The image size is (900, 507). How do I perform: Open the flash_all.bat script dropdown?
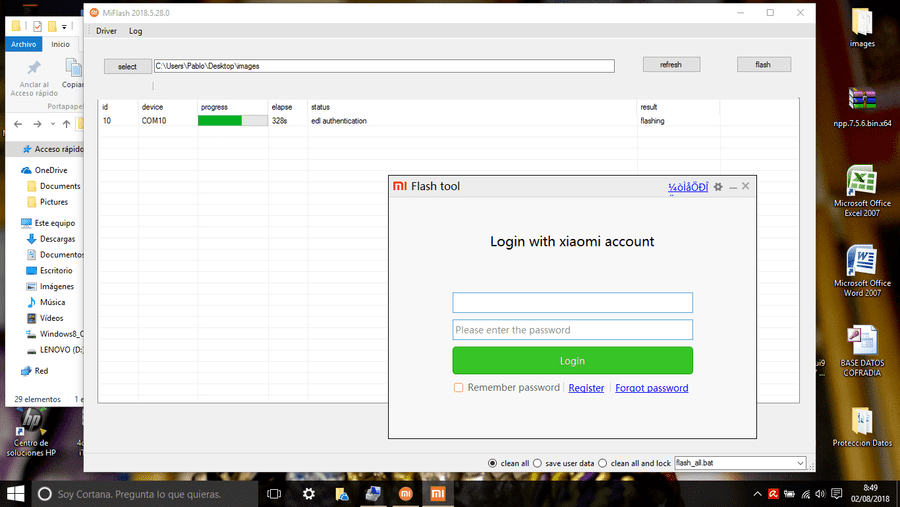point(800,463)
